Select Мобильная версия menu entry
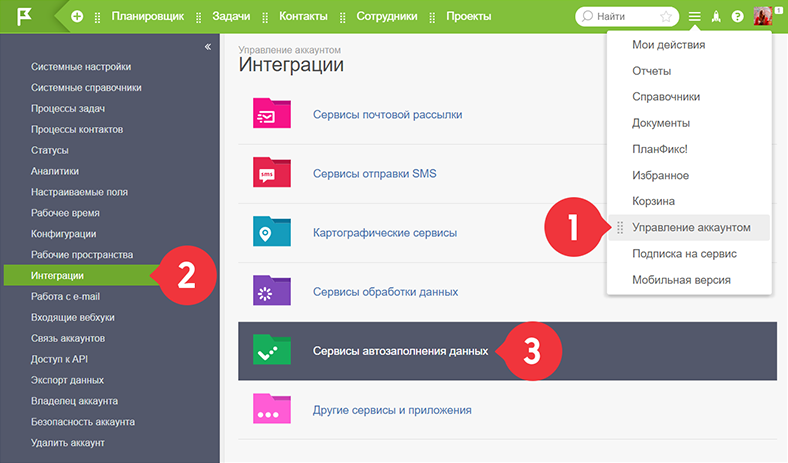Image resolution: width=788 pixels, height=463 pixels. [681, 280]
